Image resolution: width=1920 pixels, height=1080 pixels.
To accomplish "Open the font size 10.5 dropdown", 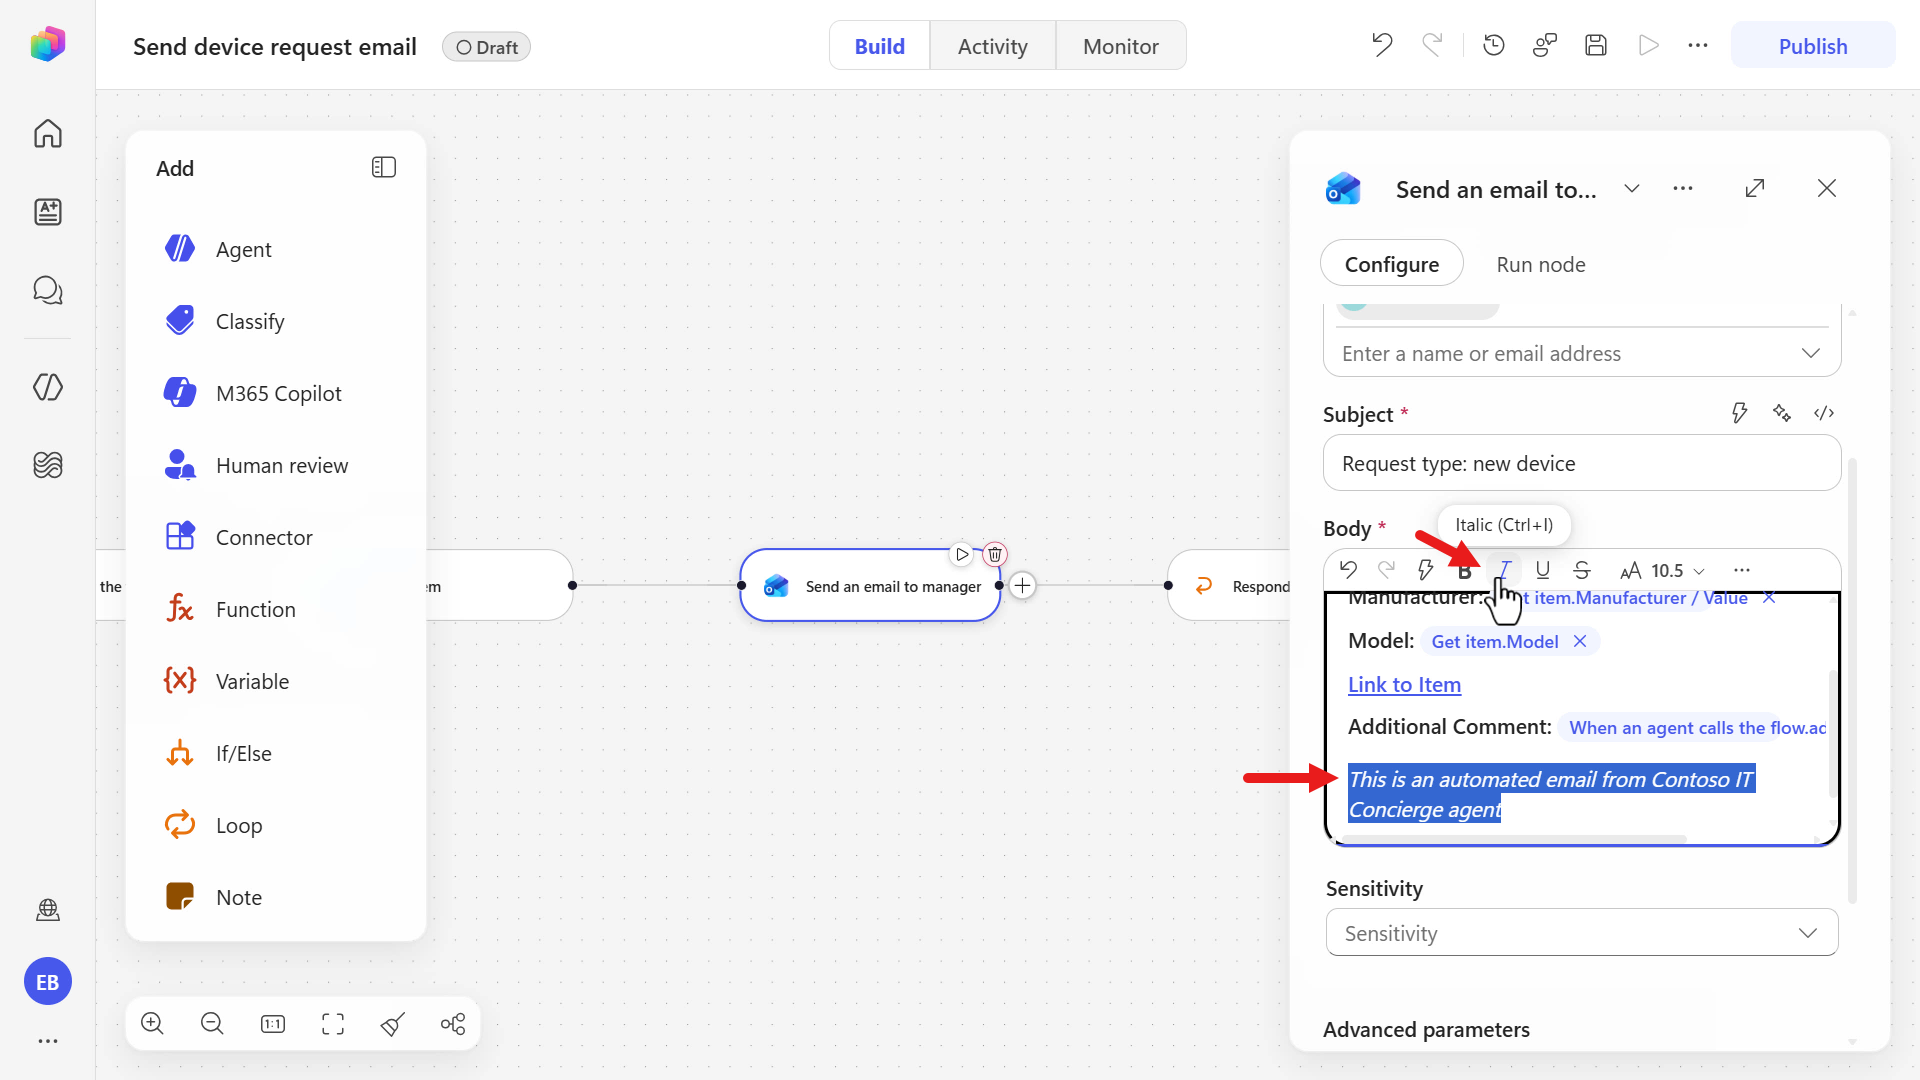I will coord(1663,570).
